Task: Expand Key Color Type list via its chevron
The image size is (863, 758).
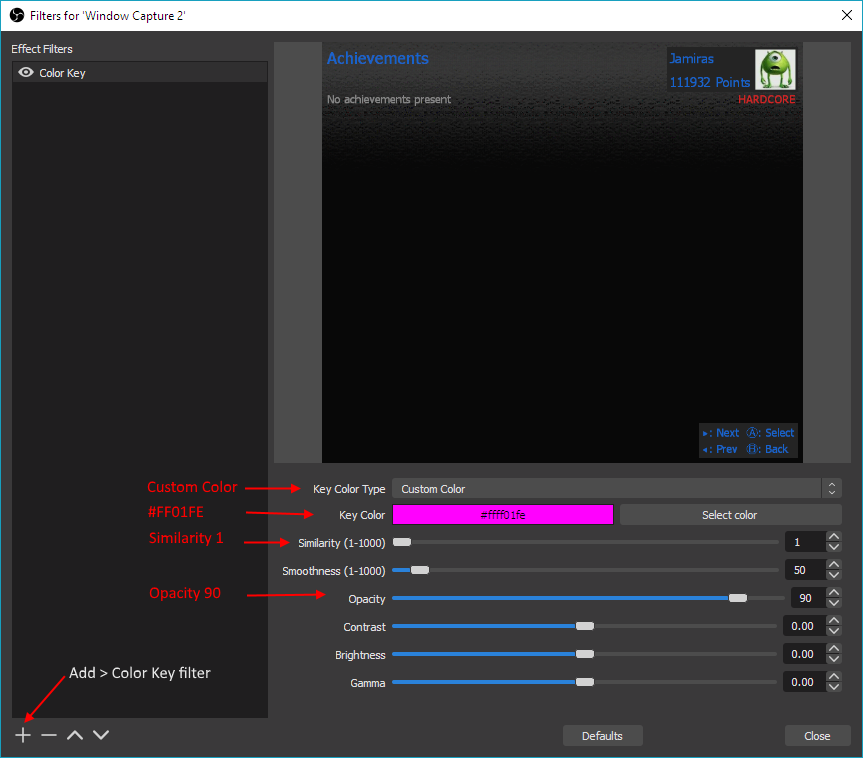Action: tap(831, 488)
